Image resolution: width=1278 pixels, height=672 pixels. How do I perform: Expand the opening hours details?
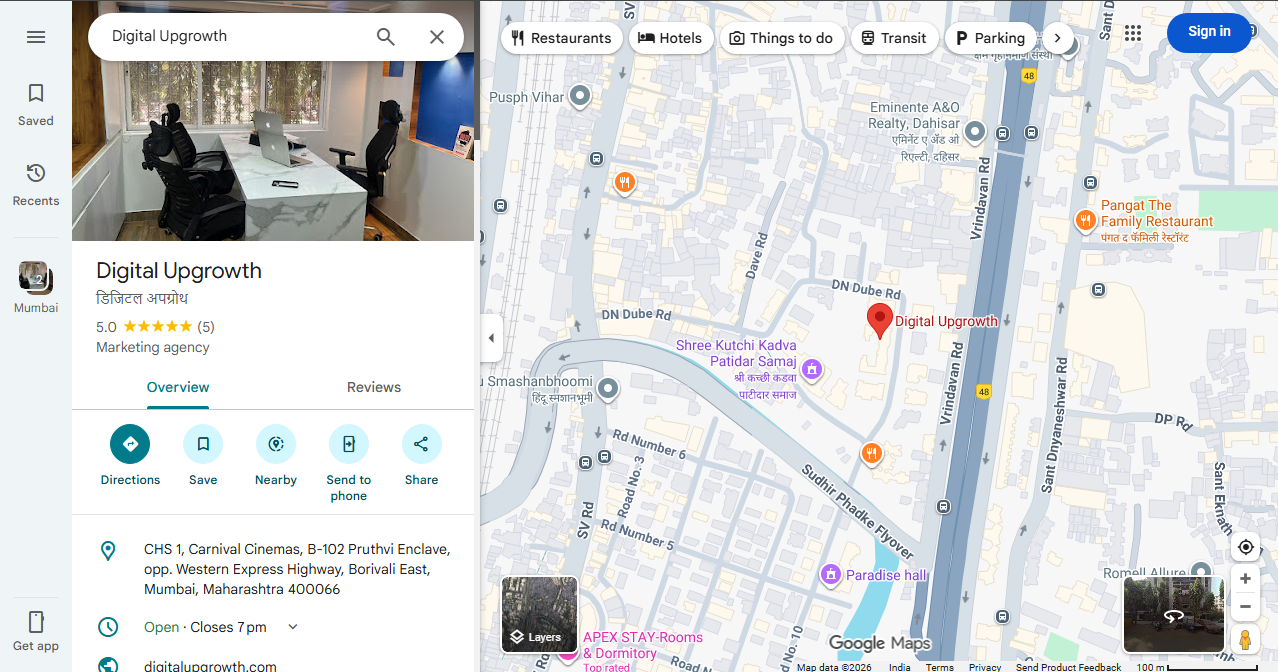pyautogui.click(x=292, y=626)
